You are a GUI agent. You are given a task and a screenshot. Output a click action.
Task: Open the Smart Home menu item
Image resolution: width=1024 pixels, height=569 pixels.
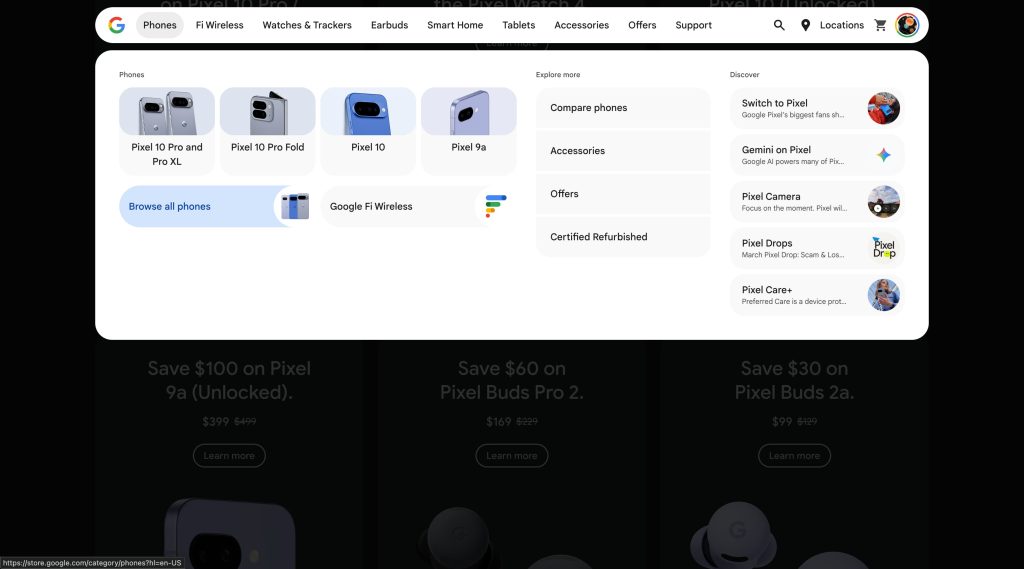[x=455, y=25]
